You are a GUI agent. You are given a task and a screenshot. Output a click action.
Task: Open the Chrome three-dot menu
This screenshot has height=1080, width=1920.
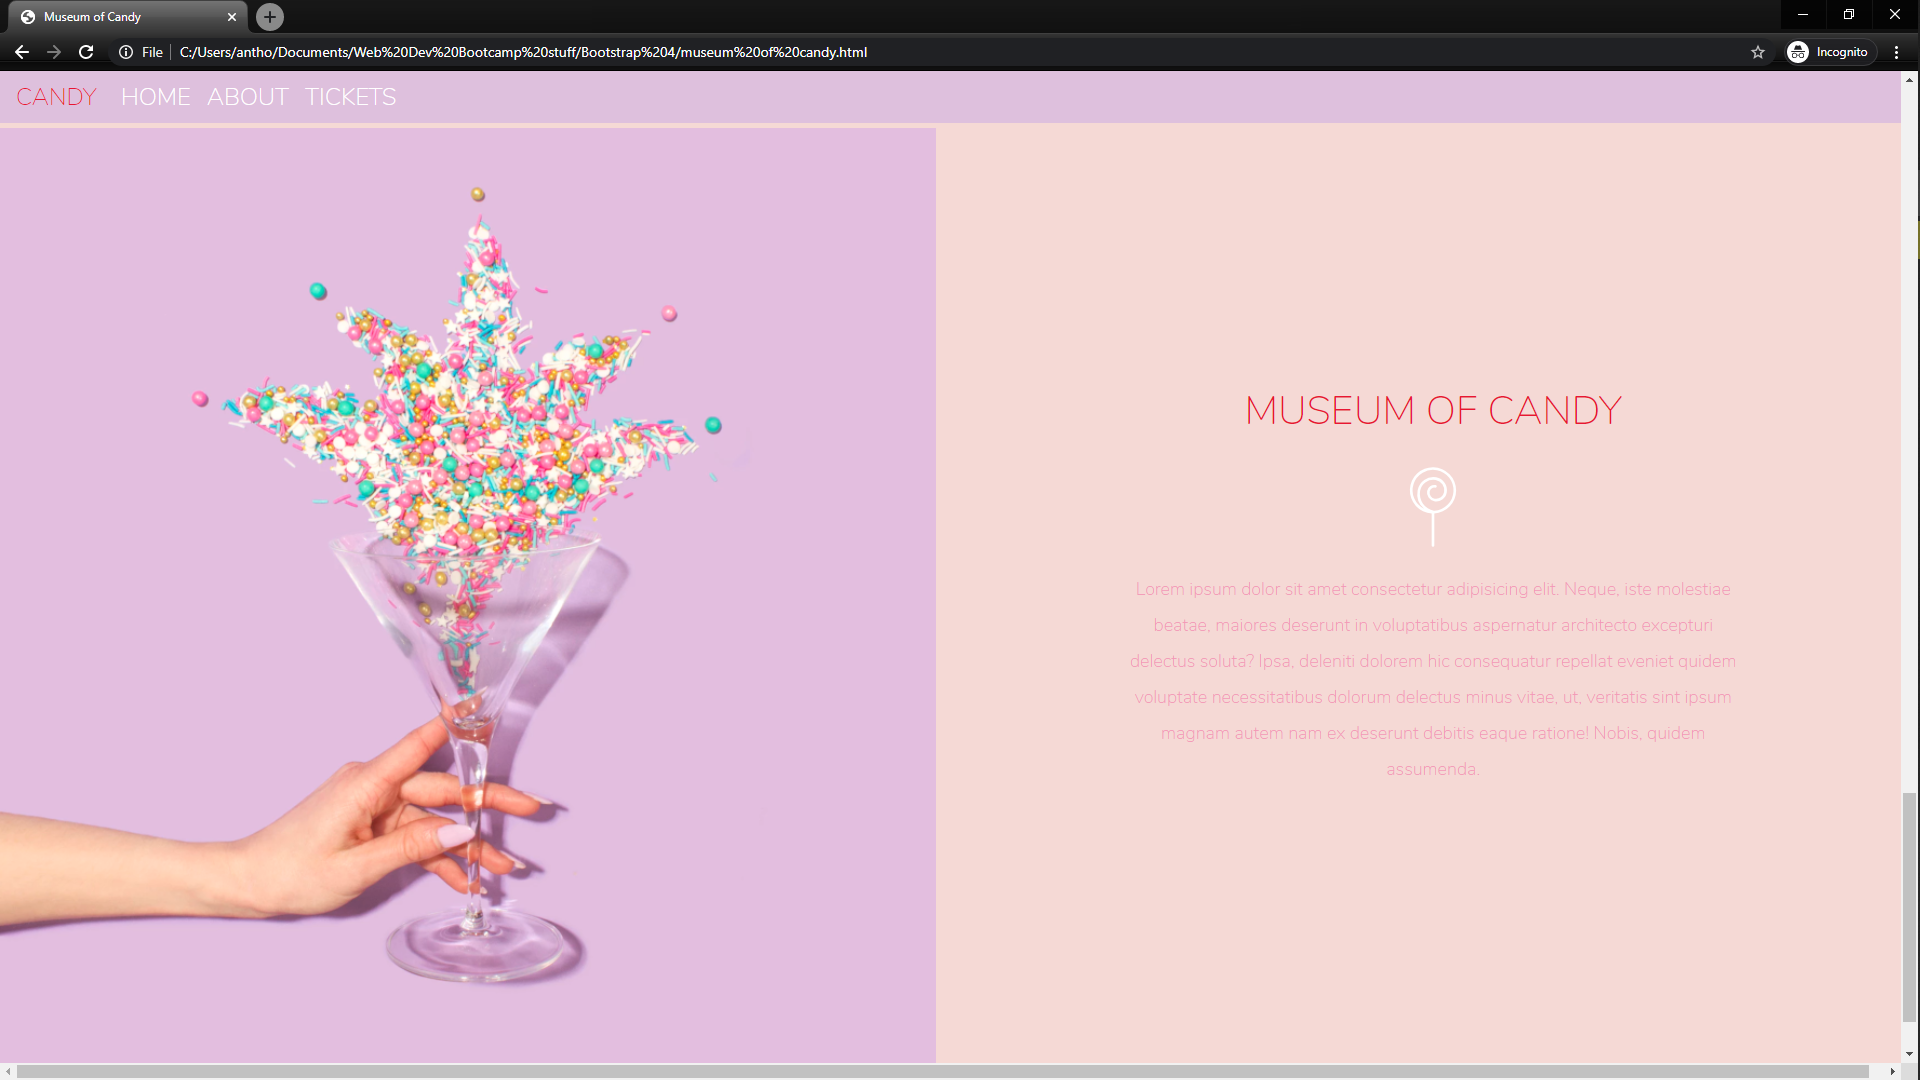1897,52
